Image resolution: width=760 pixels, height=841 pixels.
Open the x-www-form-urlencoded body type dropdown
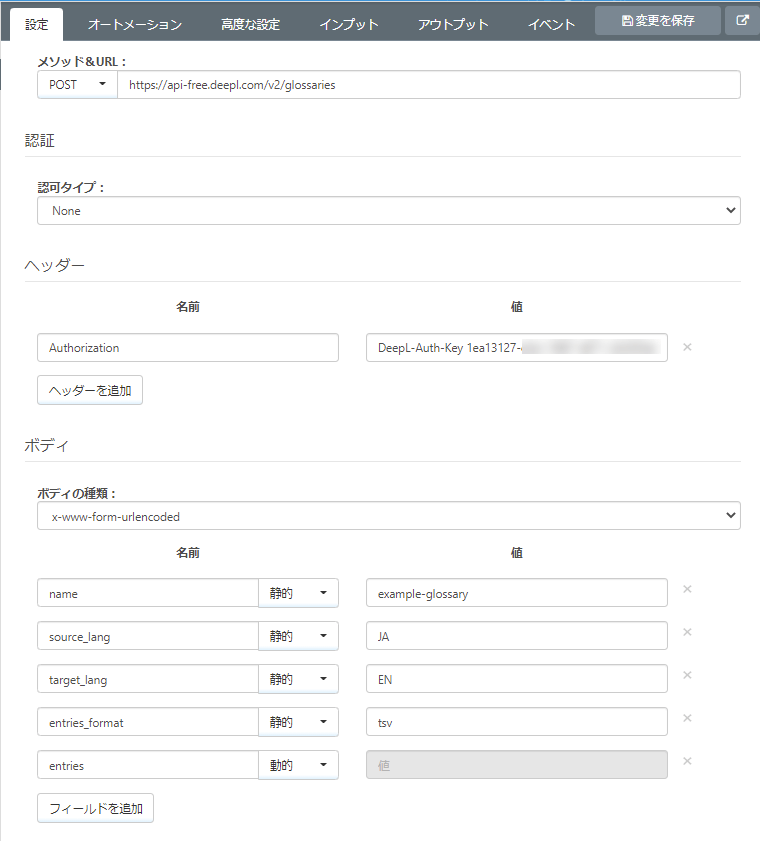pos(388,516)
